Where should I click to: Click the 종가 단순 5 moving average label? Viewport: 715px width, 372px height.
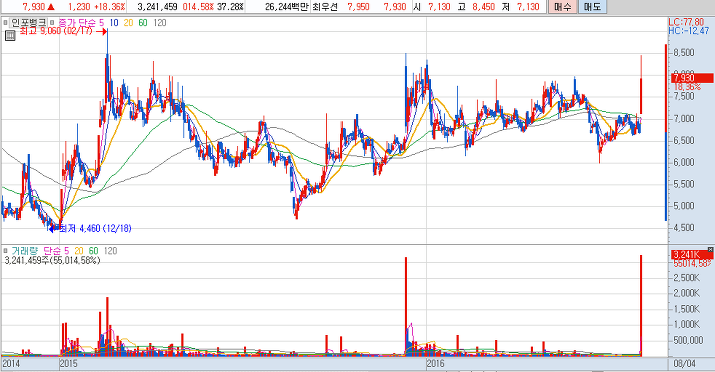[81, 22]
